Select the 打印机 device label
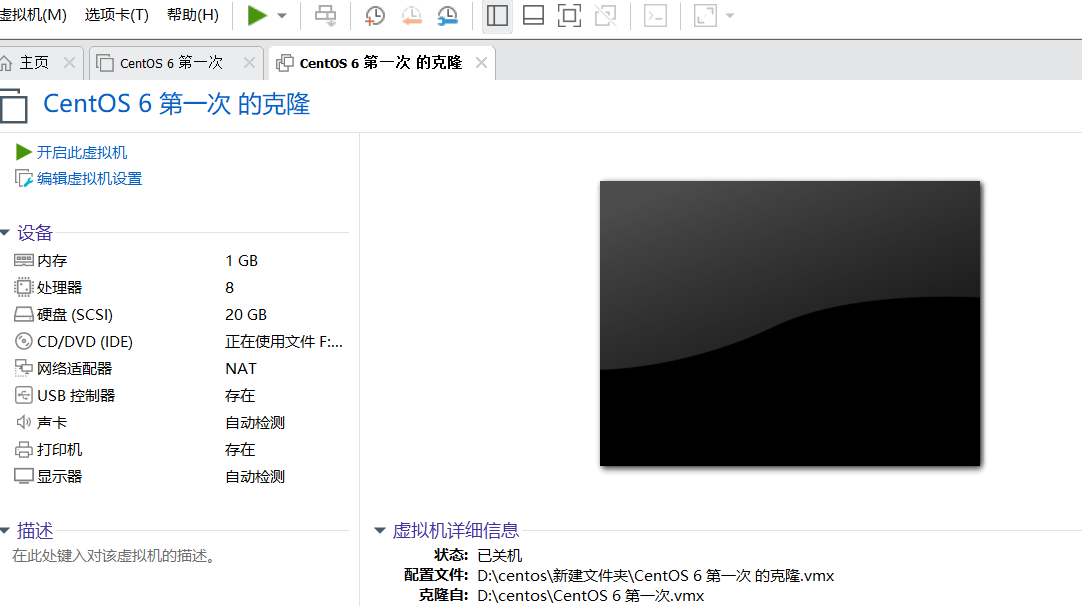The width and height of the screenshot is (1082, 606). click(x=59, y=449)
